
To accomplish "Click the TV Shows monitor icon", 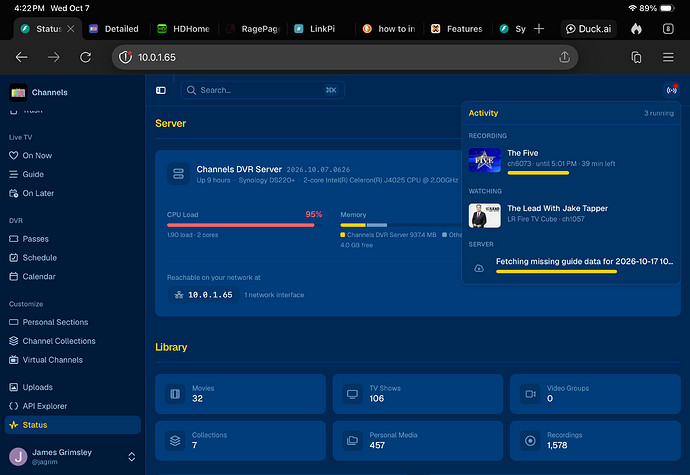I will pyautogui.click(x=352, y=394).
